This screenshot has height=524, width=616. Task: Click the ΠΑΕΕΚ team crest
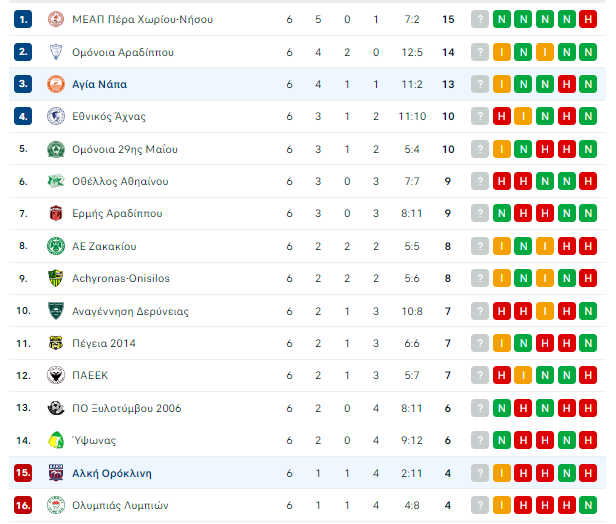click(56, 375)
